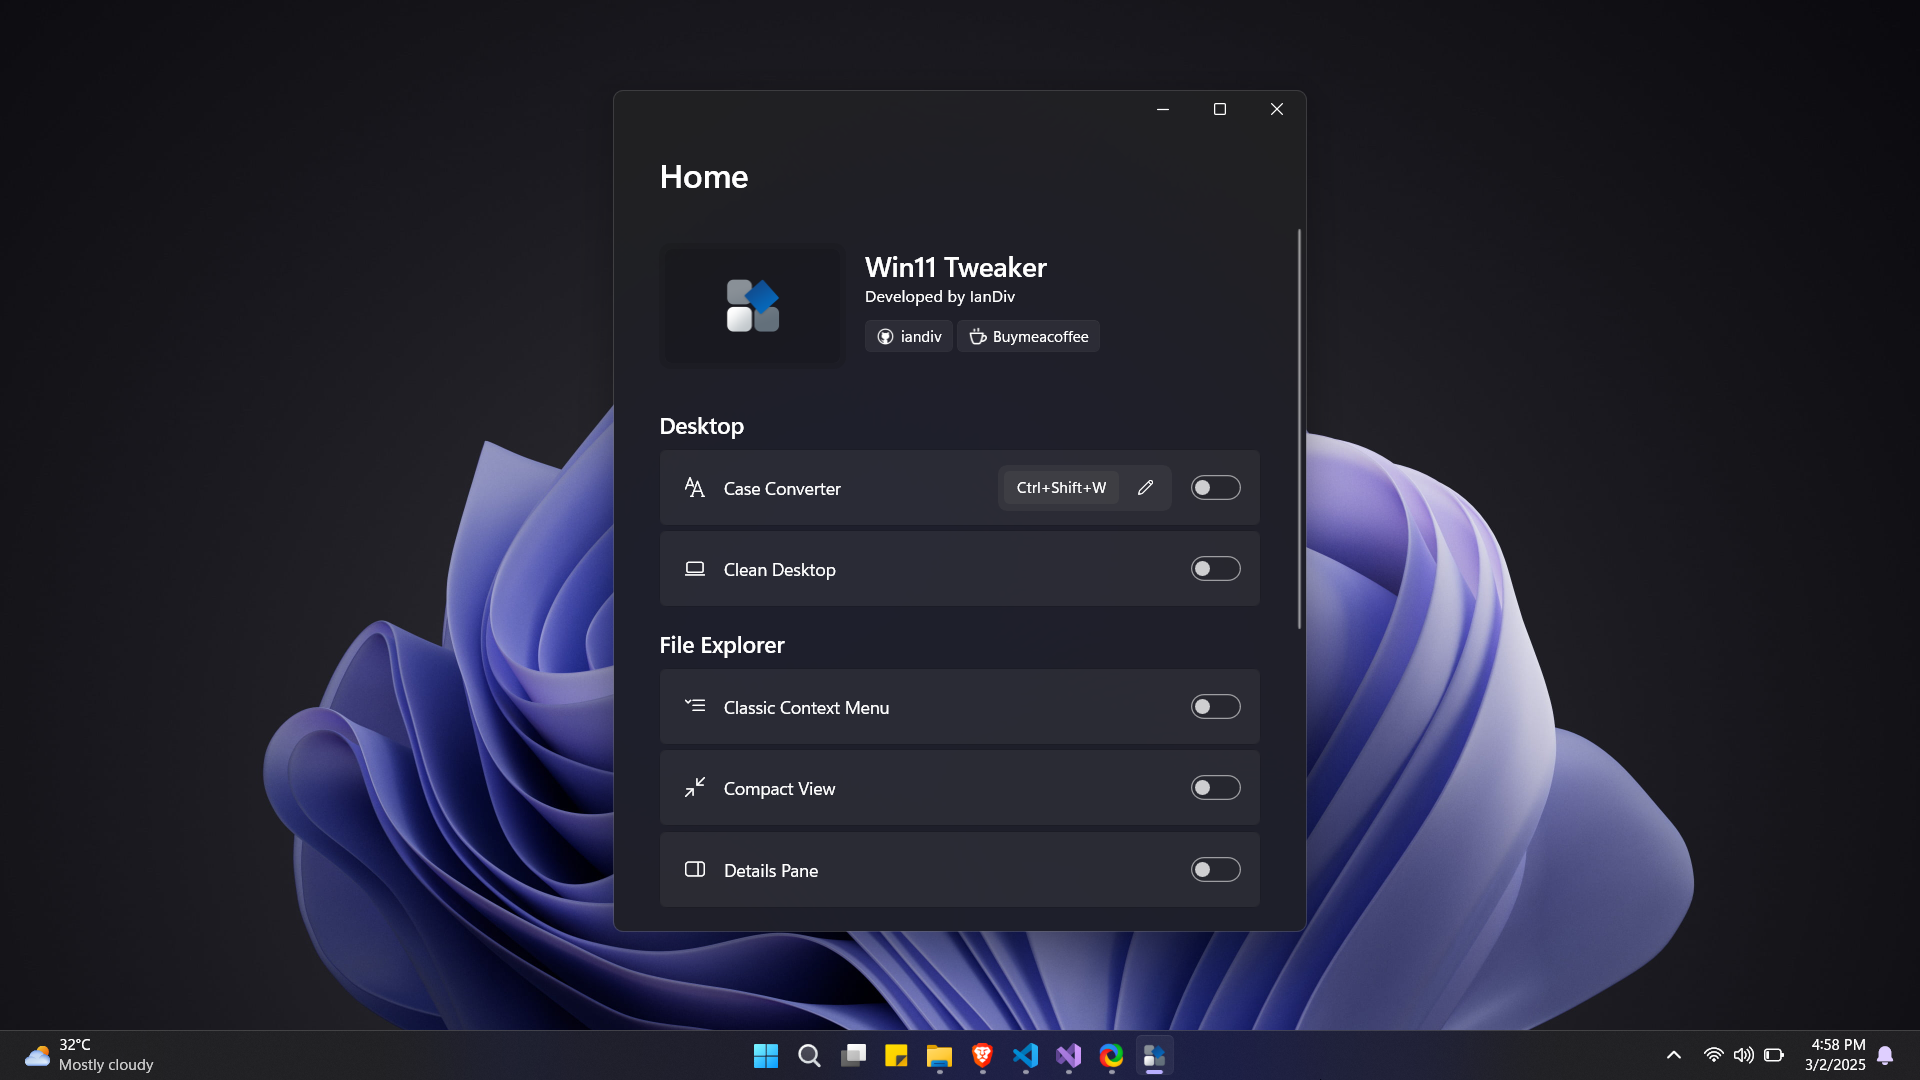
Task: Maximize the Win11 Tweaker window
Action: (x=1219, y=109)
